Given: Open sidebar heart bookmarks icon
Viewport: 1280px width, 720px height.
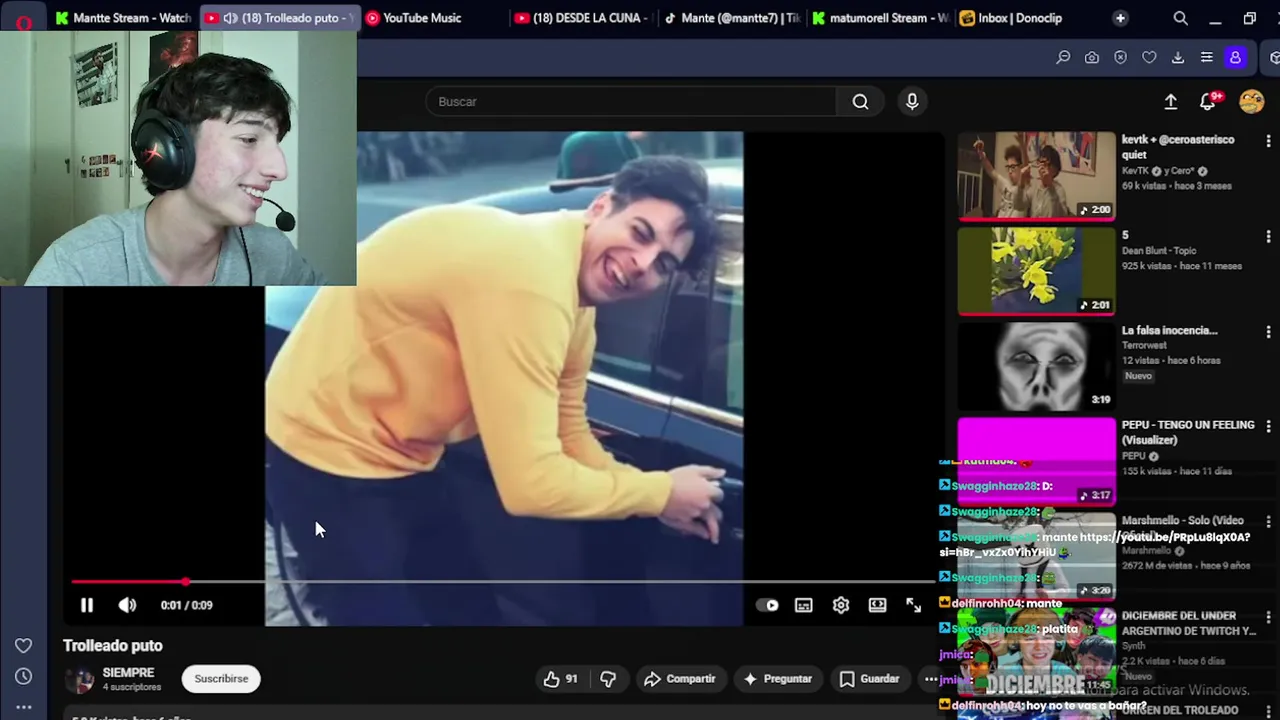Looking at the screenshot, I should [23, 646].
